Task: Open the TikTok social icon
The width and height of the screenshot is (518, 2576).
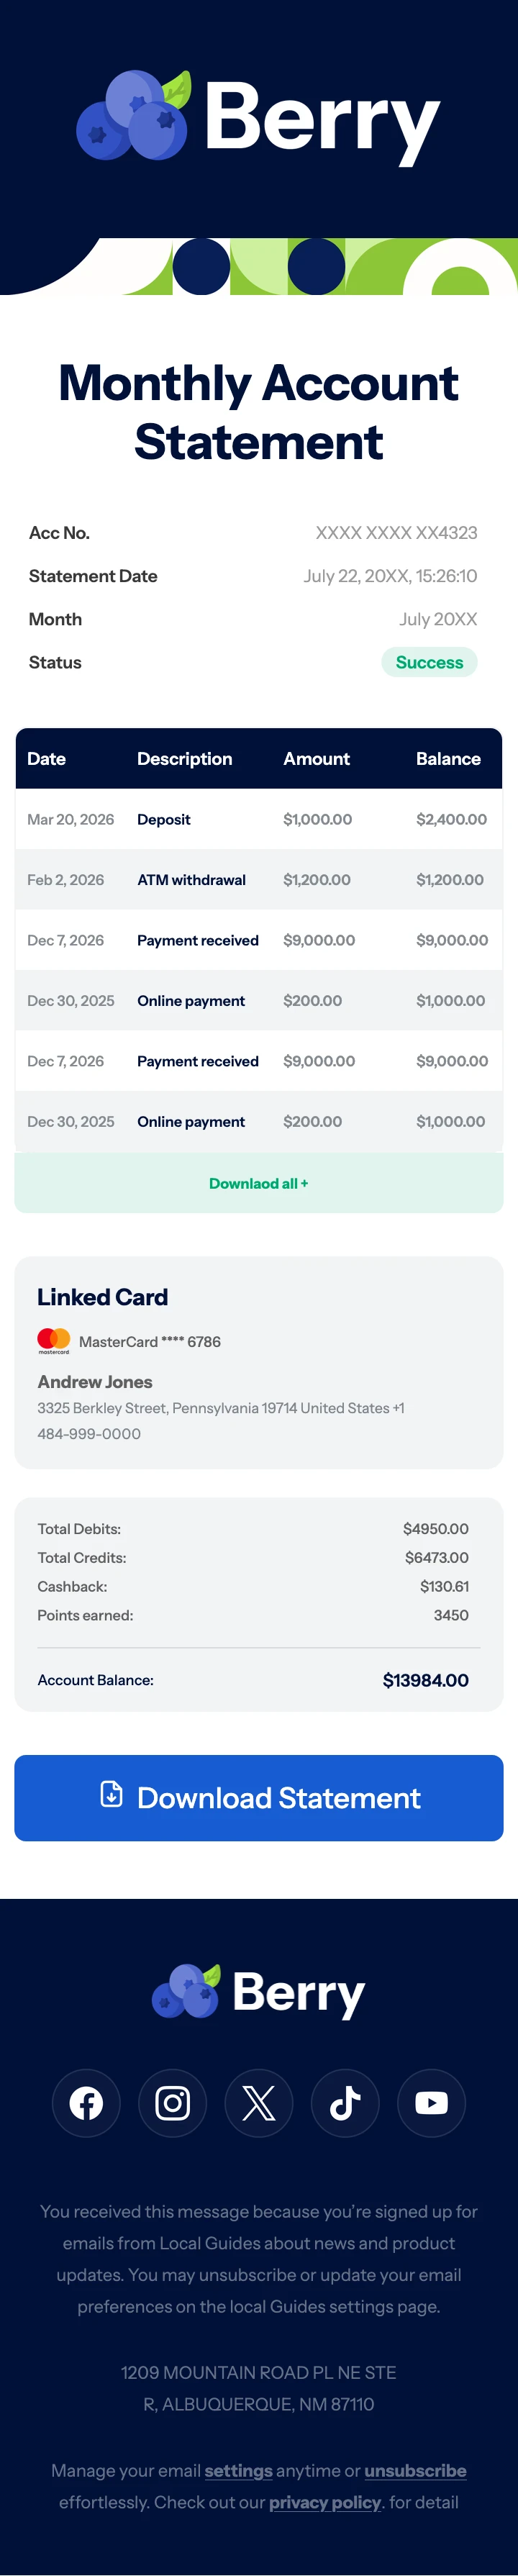Action: [x=345, y=2103]
